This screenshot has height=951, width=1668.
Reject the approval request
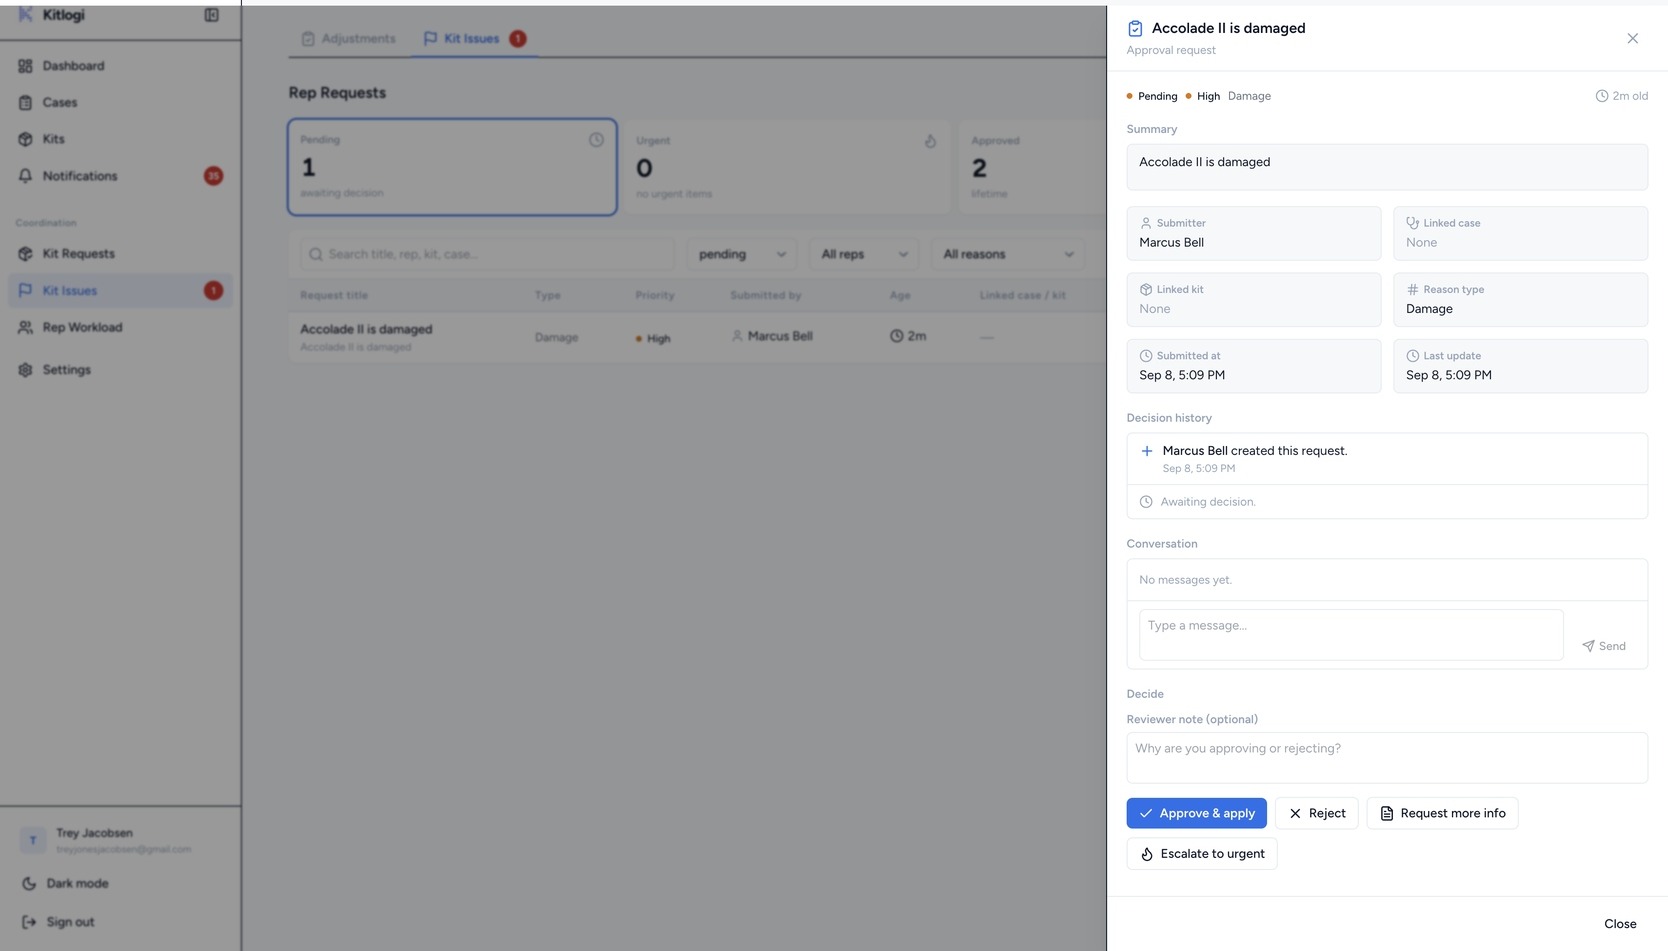pos(1316,813)
